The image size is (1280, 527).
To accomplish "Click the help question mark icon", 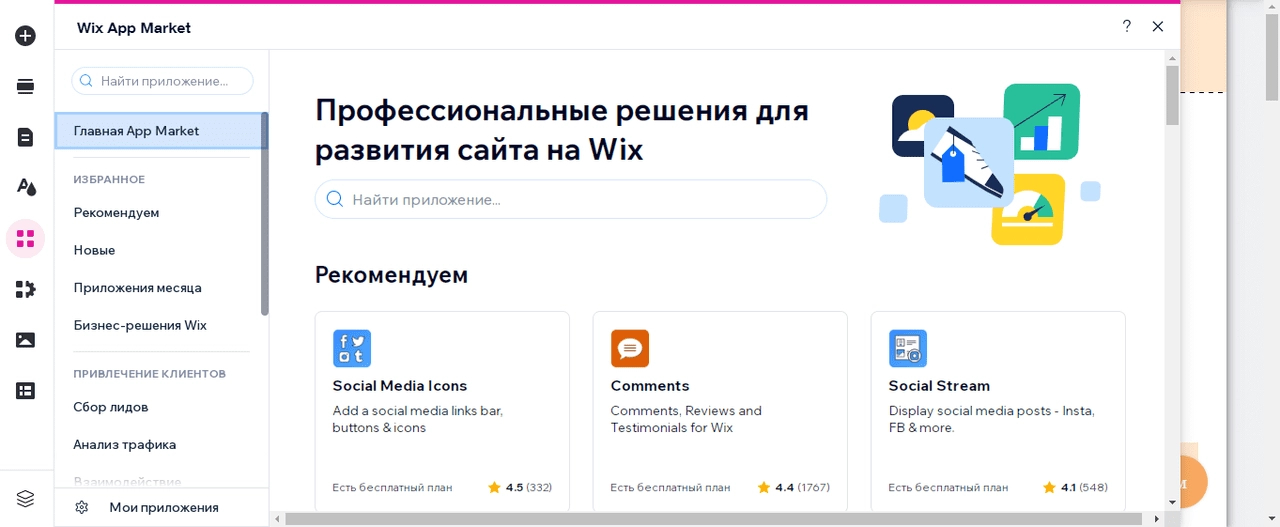I will 1127,27.
